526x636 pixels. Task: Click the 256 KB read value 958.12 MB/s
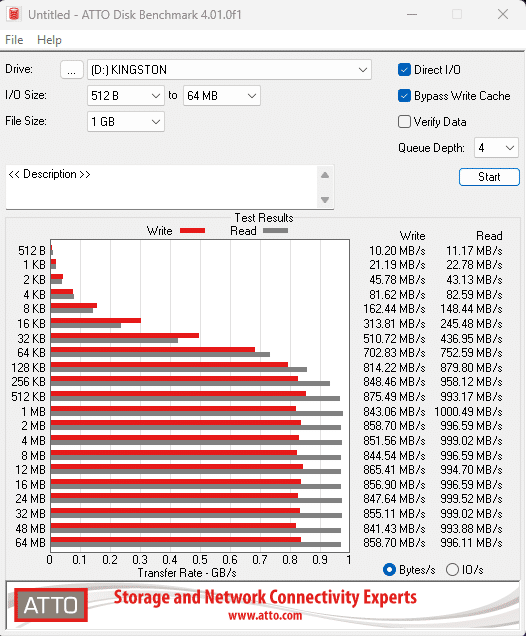pos(471,382)
